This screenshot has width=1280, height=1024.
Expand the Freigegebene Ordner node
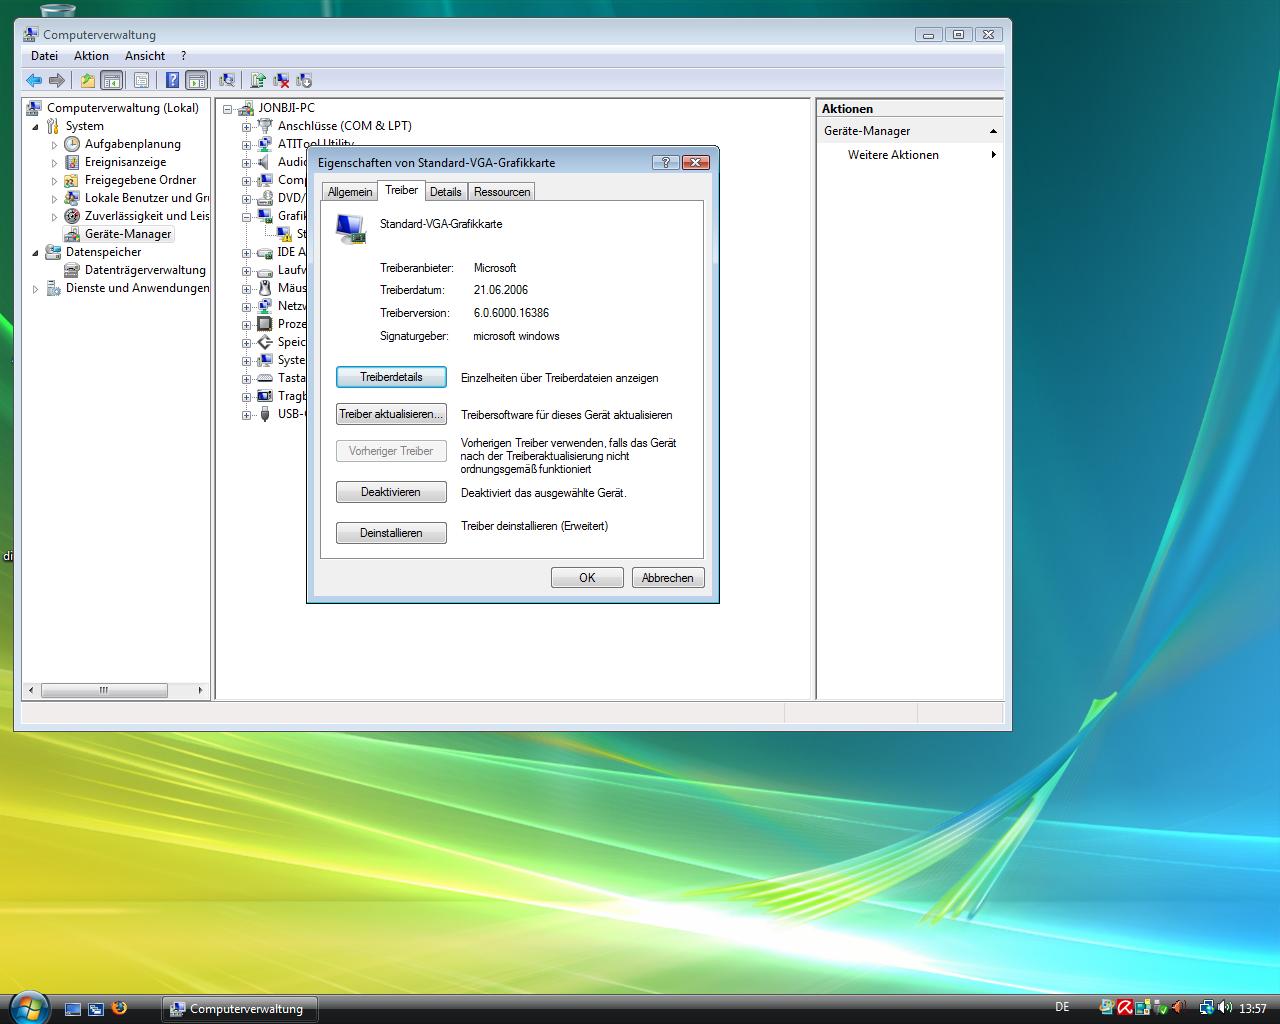pyautogui.click(x=55, y=181)
